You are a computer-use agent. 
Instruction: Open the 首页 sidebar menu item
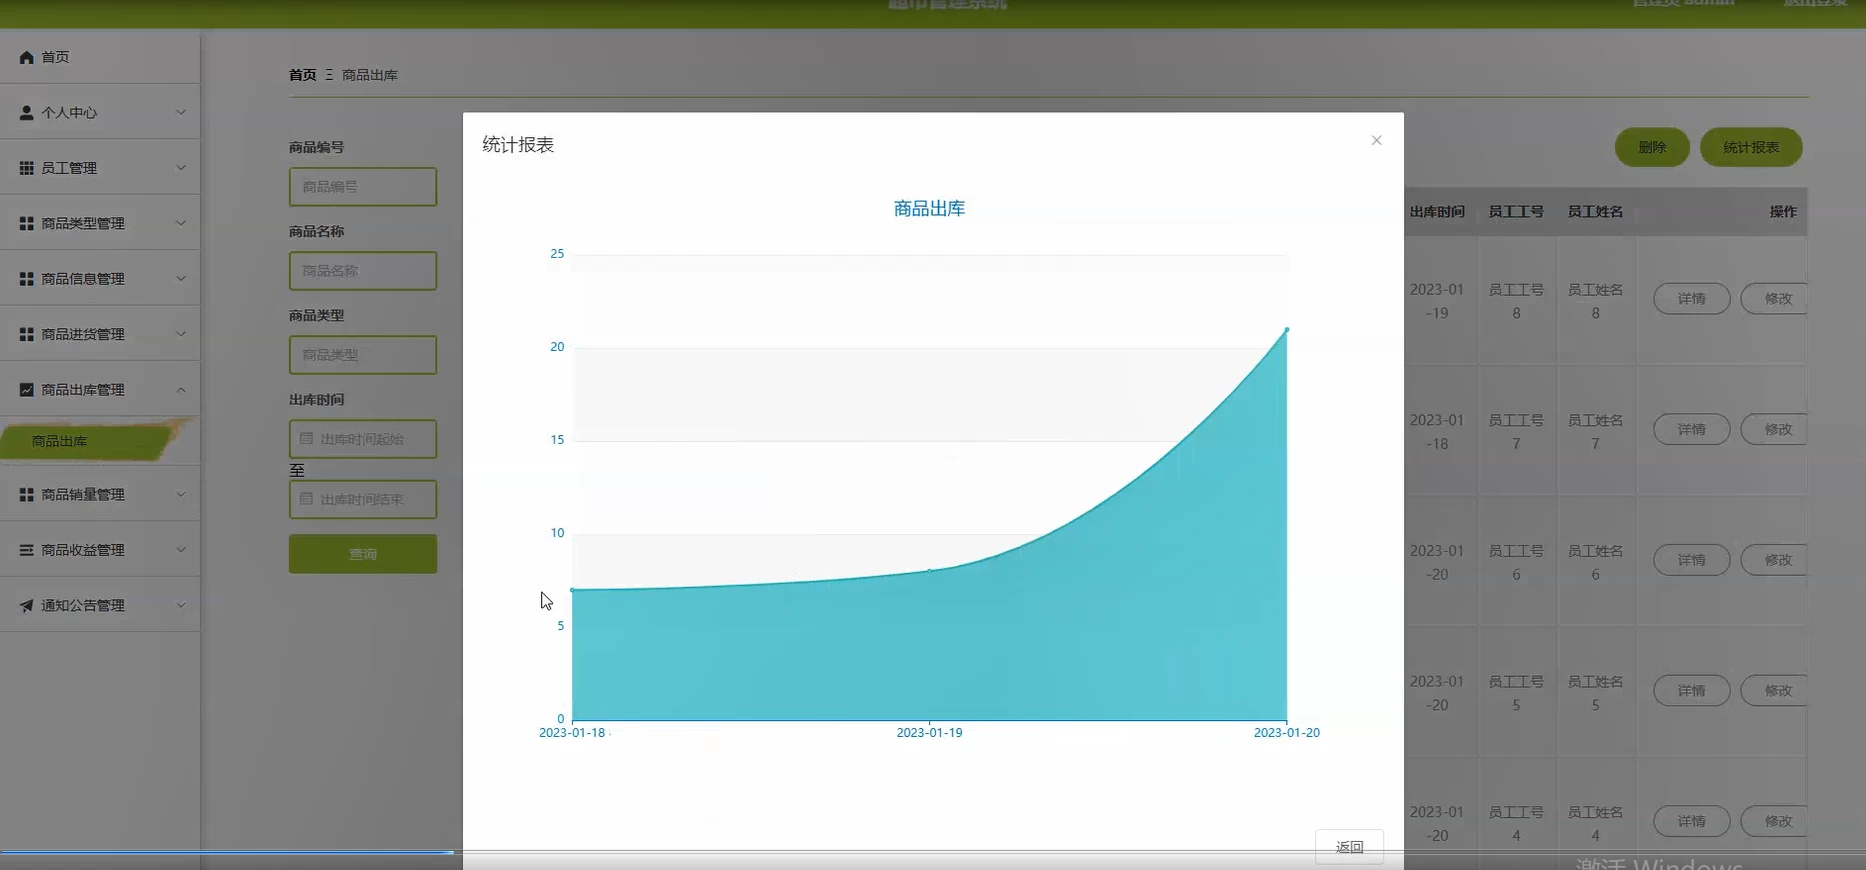(100, 57)
